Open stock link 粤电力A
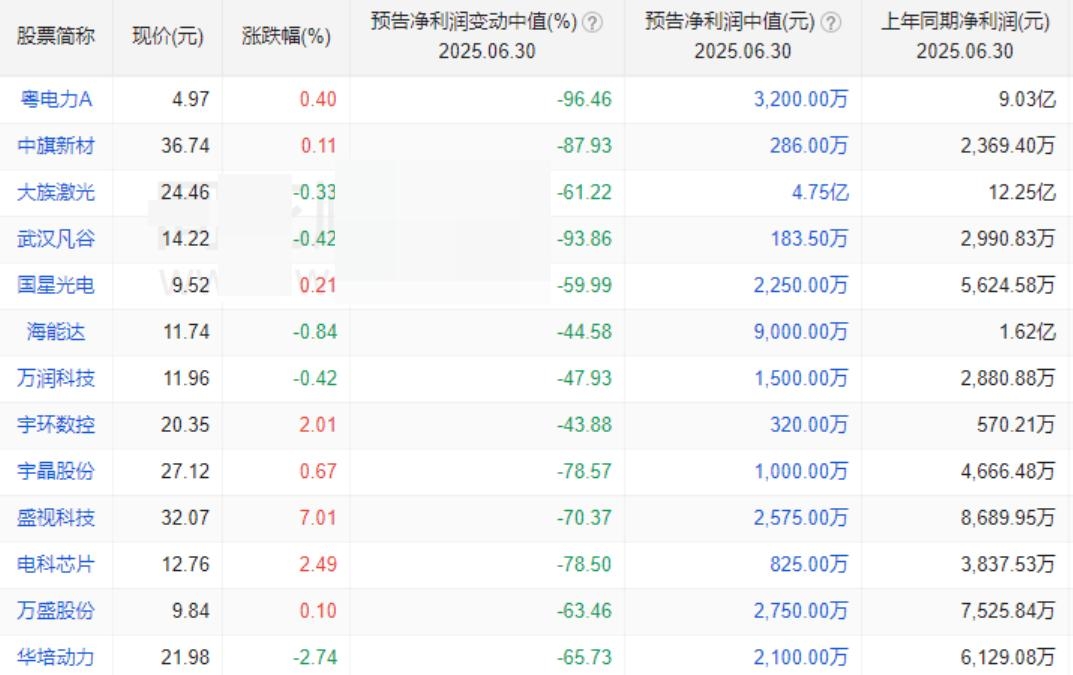The width and height of the screenshot is (1073, 675). coord(56,99)
